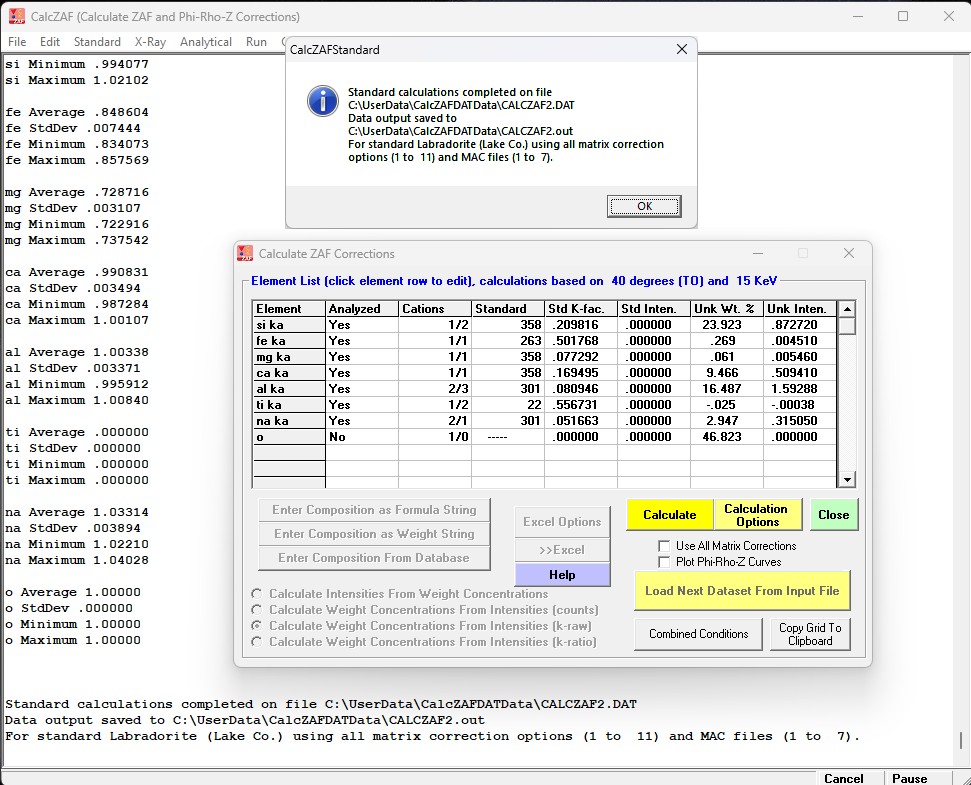Toggle Plot Phi-Rho-Z Curves checkbox
The width and height of the screenshot is (971, 785).
tap(664, 562)
